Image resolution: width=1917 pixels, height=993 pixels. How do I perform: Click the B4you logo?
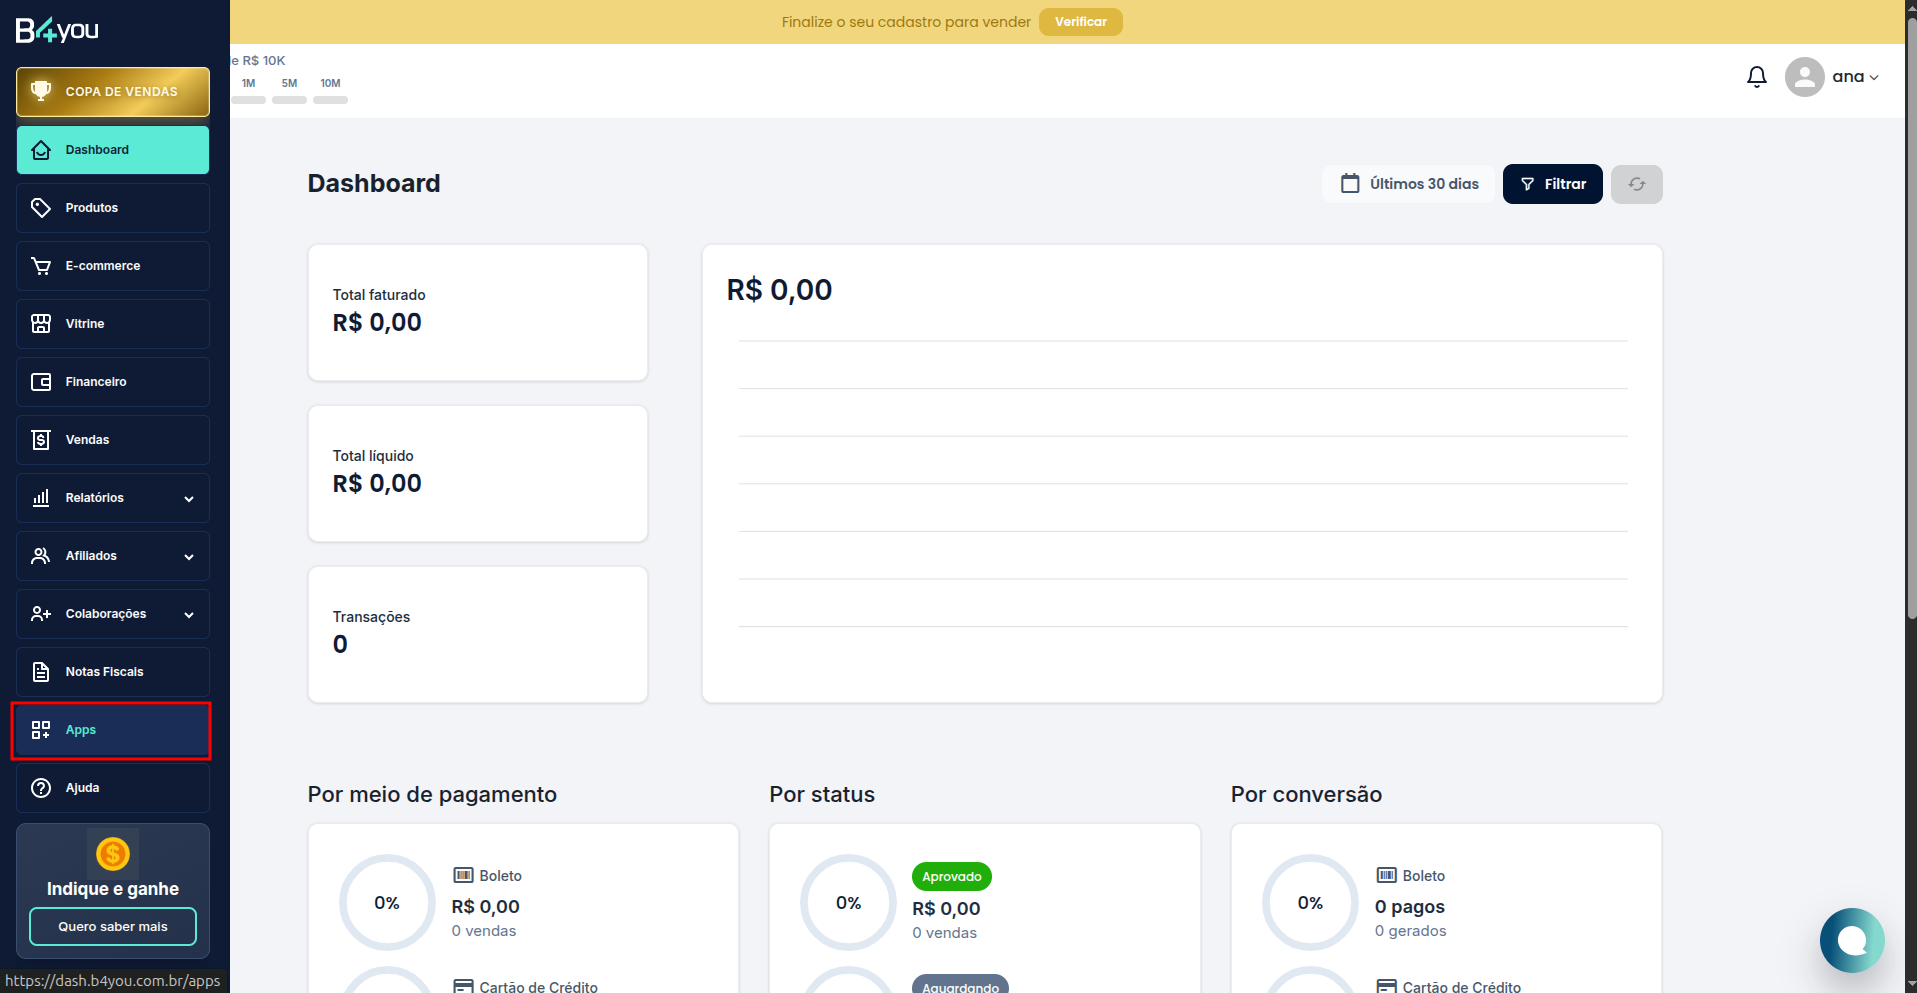[57, 30]
